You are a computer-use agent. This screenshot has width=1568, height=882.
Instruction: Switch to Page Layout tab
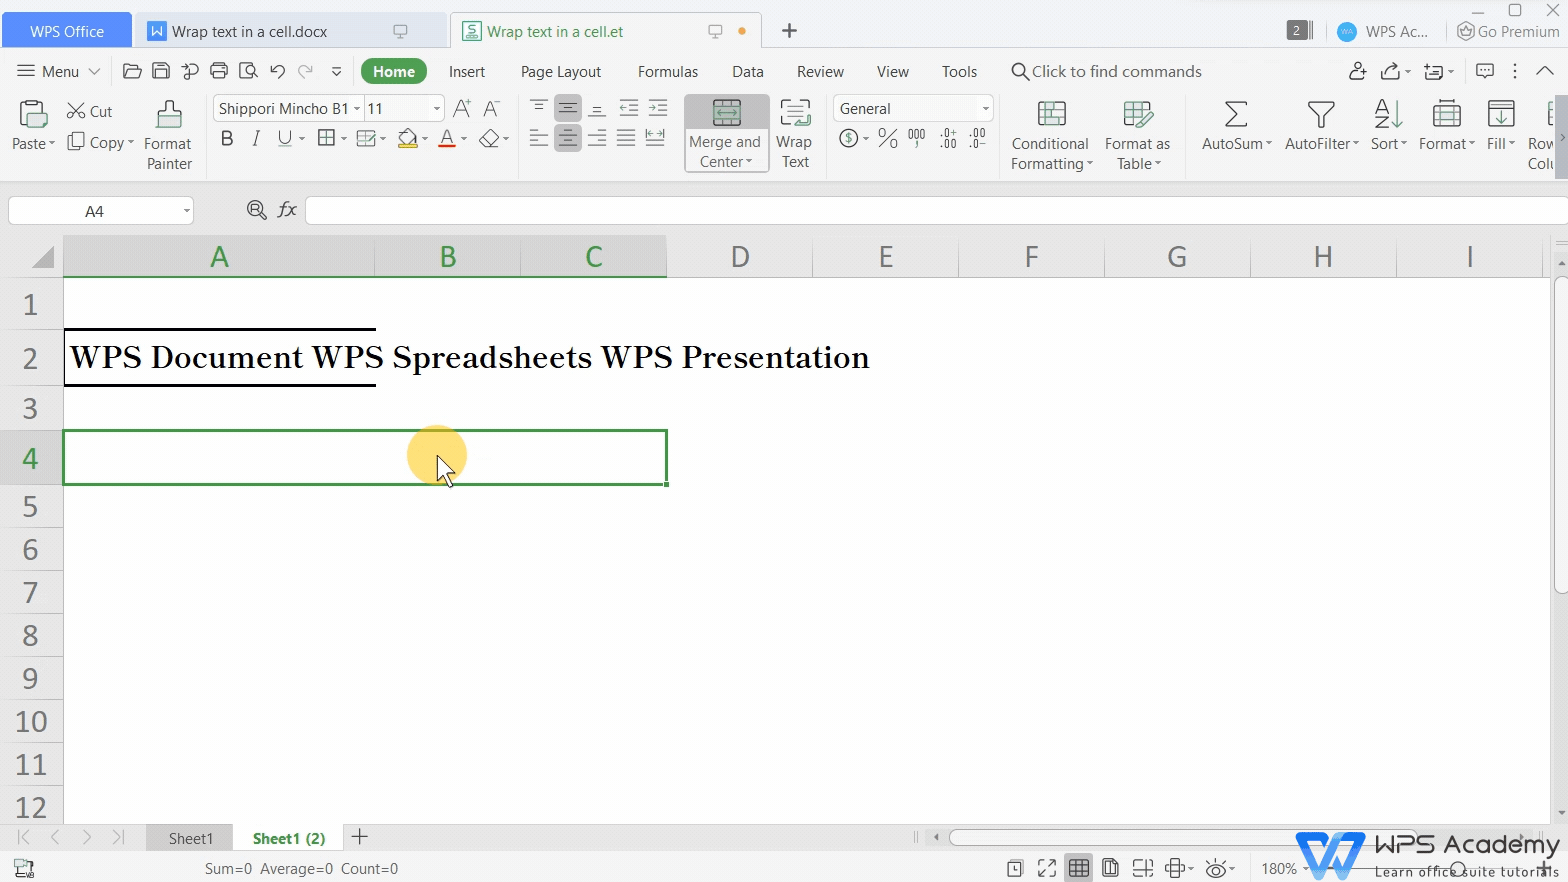click(x=561, y=71)
